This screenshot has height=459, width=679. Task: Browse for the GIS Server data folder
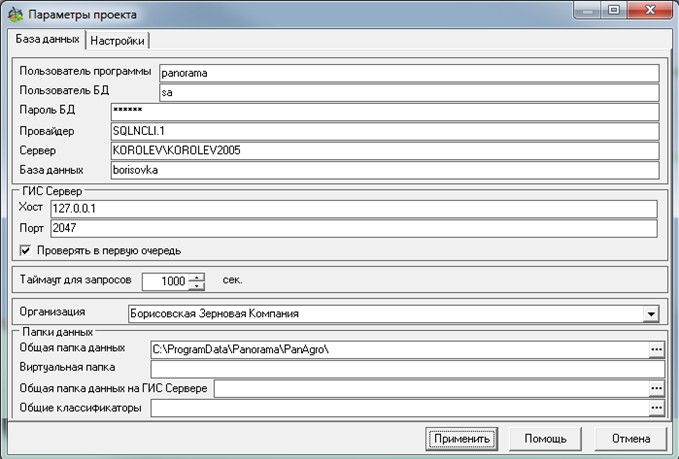coord(656,387)
